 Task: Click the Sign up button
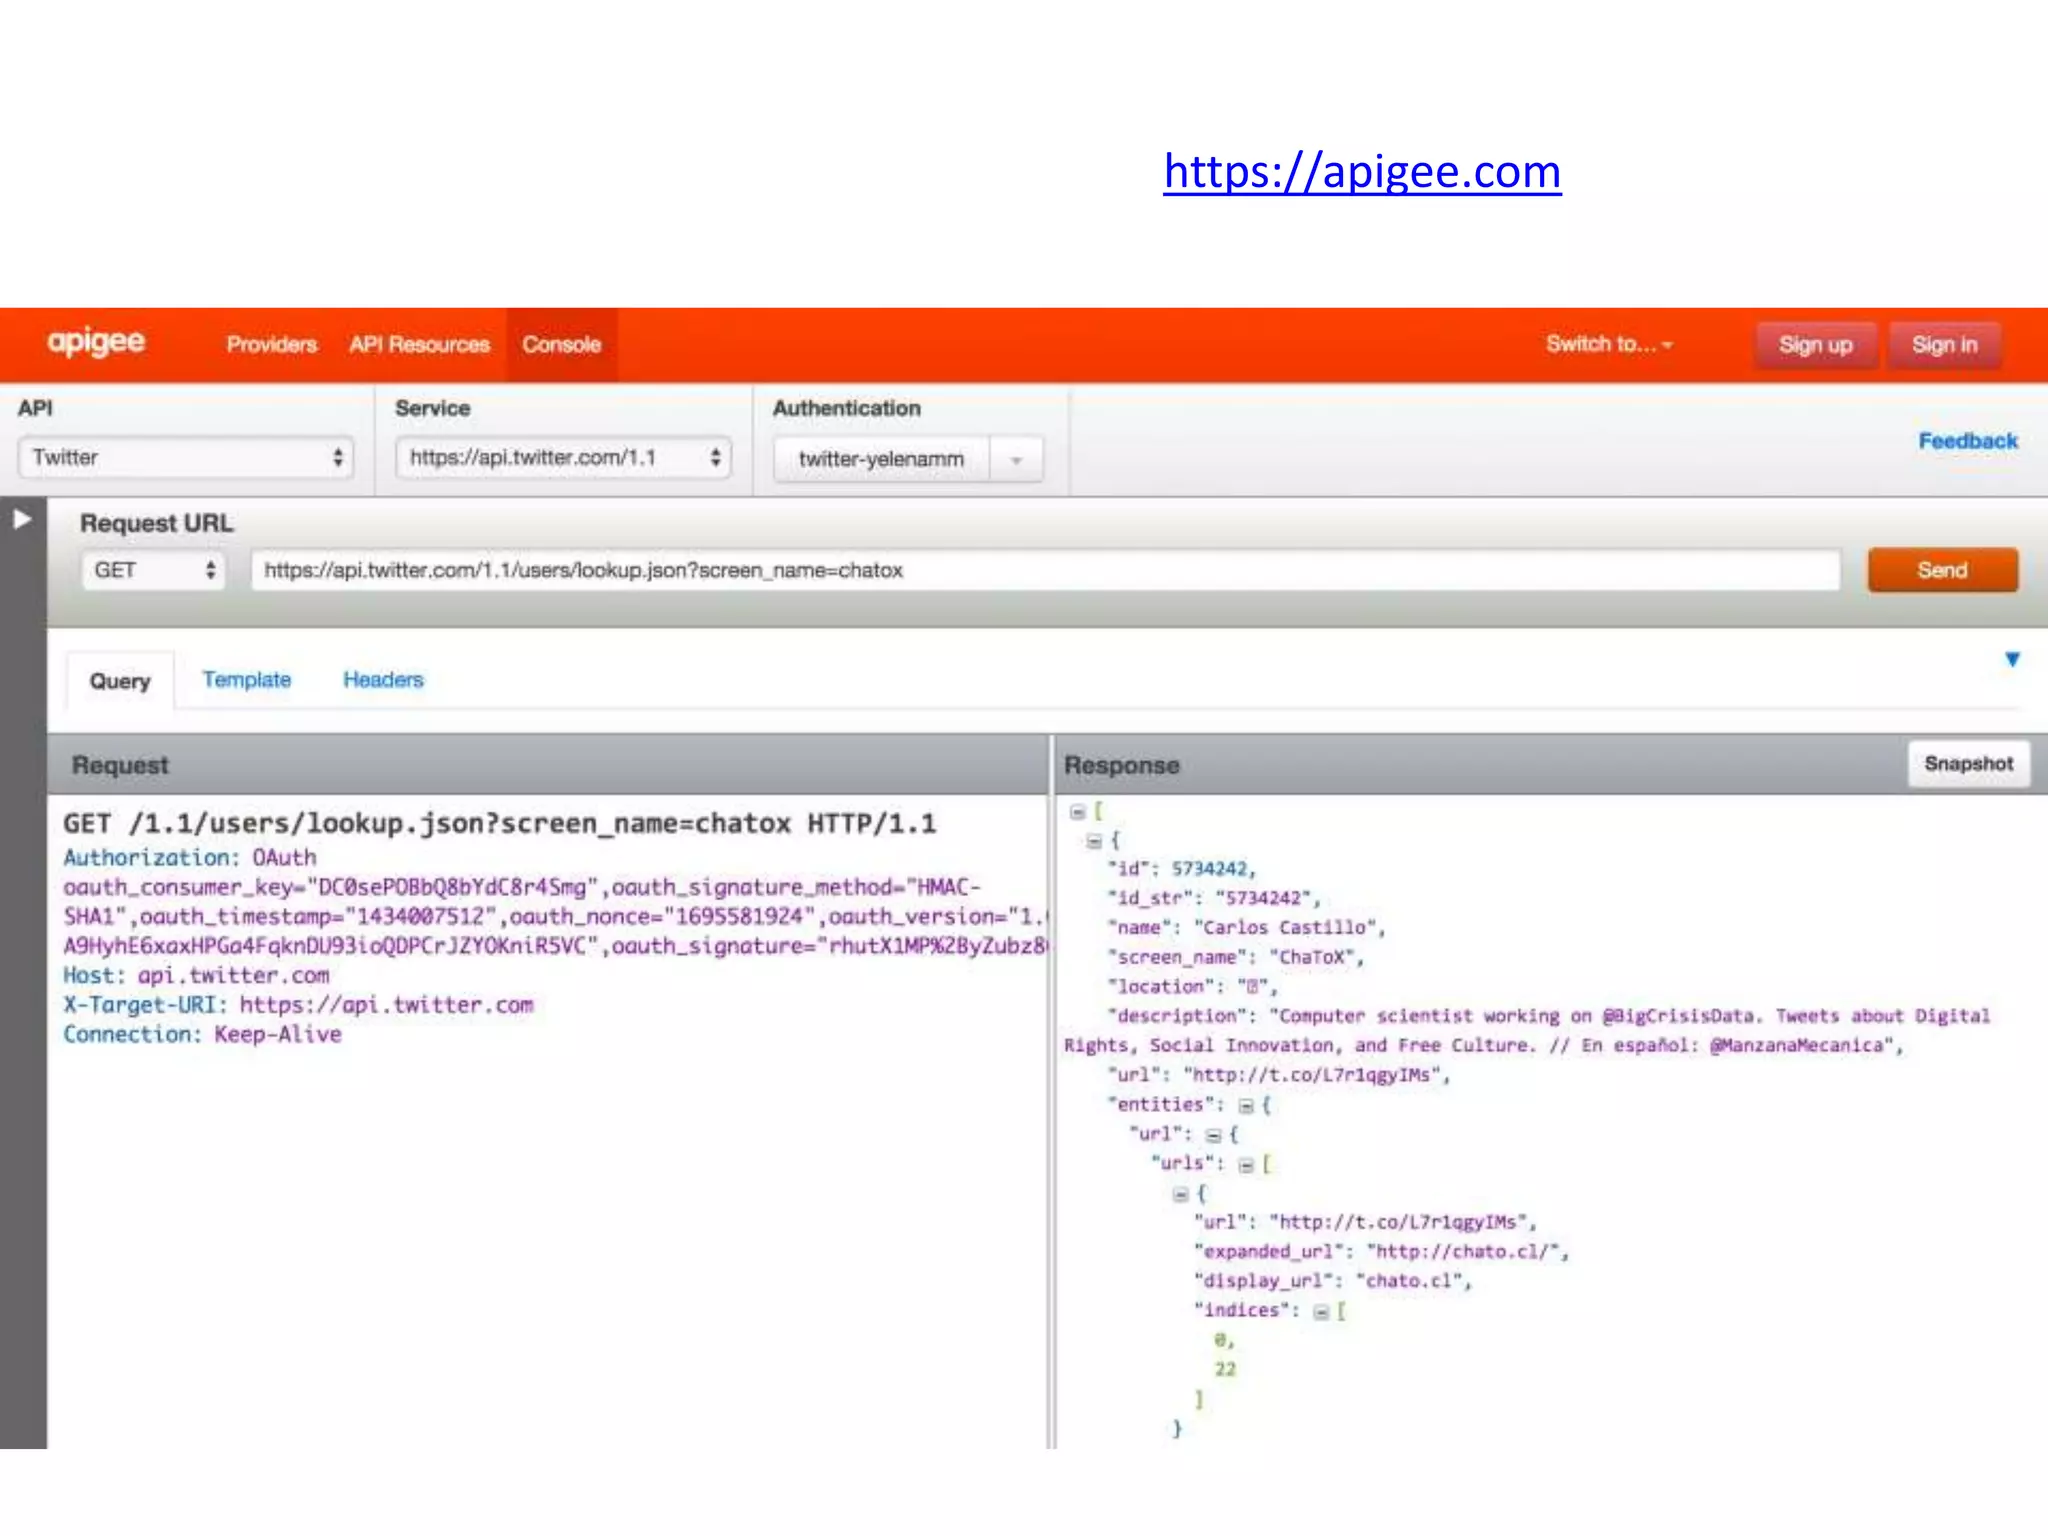pyautogui.click(x=1815, y=345)
